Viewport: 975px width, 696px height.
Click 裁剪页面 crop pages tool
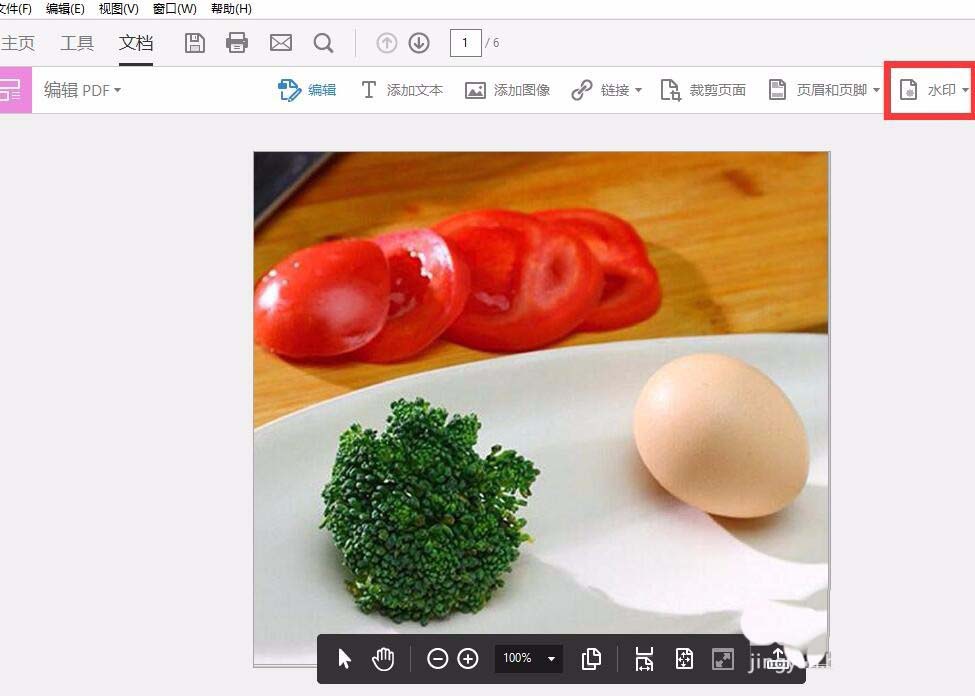point(703,90)
